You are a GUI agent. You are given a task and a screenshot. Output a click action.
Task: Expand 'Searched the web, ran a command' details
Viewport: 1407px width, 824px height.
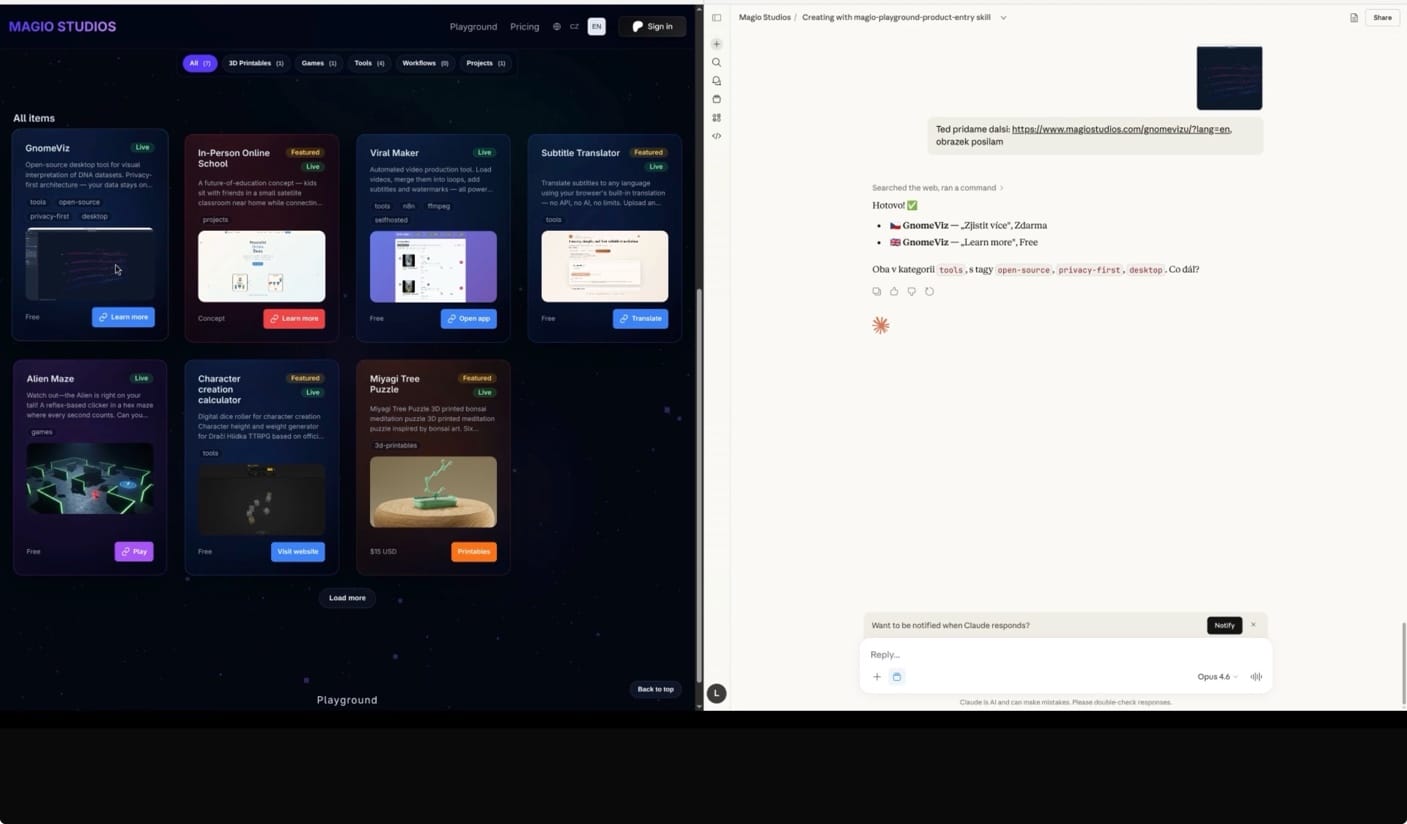[x=937, y=187]
